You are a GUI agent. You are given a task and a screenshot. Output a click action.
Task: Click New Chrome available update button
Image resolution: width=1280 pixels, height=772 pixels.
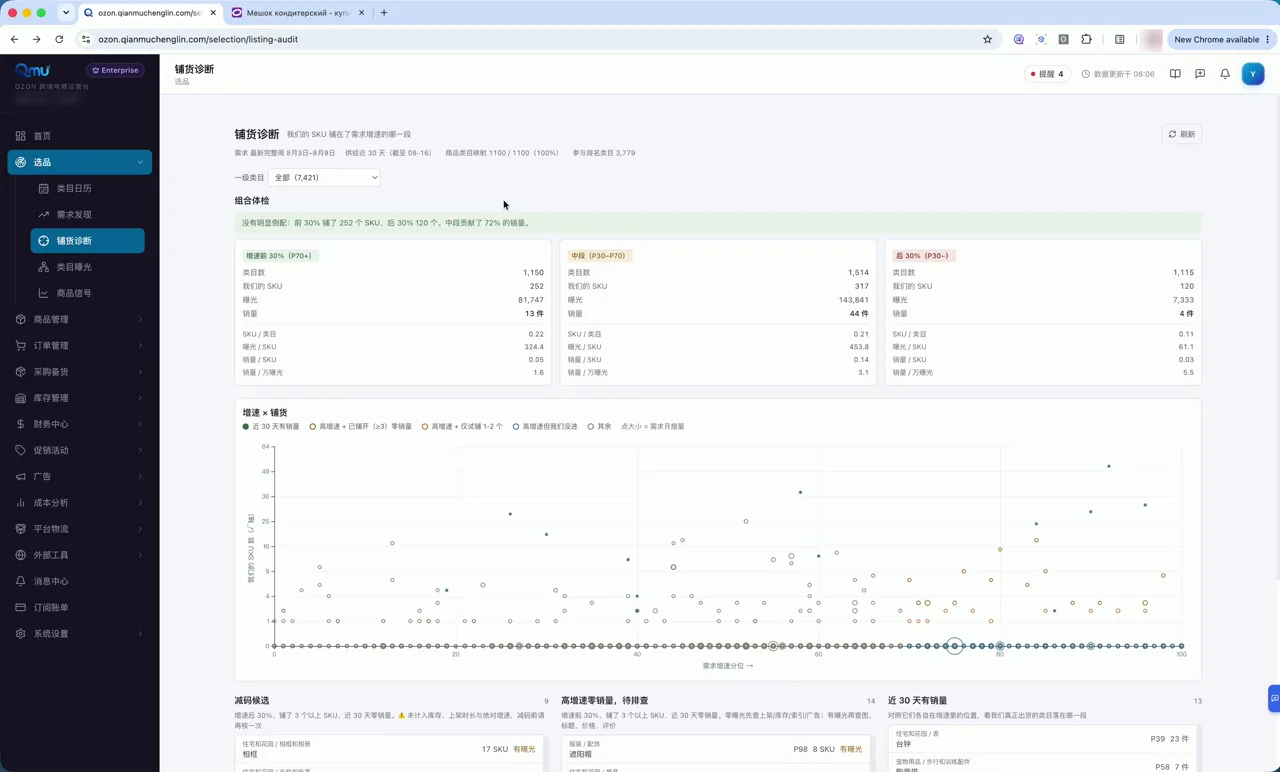pos(1220,39)
